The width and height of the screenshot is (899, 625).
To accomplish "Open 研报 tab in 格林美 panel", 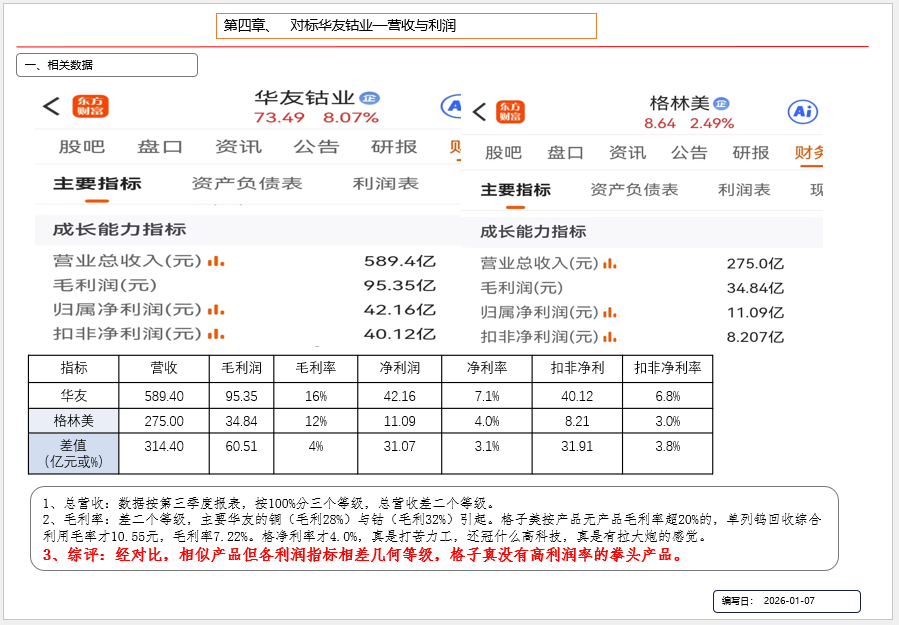I will coord(751,153).
